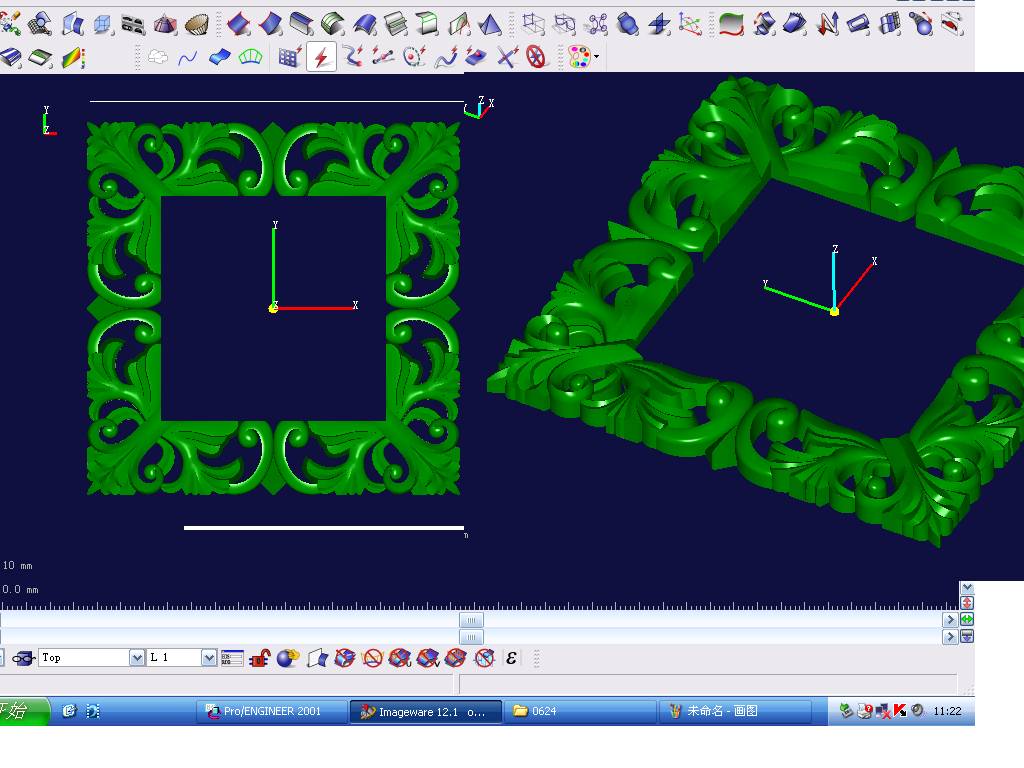The height and width of the screenshot is (768, 1024).
Task: Click the Internet Explorer quick launch icon
Action: click(x=69, y=711)
